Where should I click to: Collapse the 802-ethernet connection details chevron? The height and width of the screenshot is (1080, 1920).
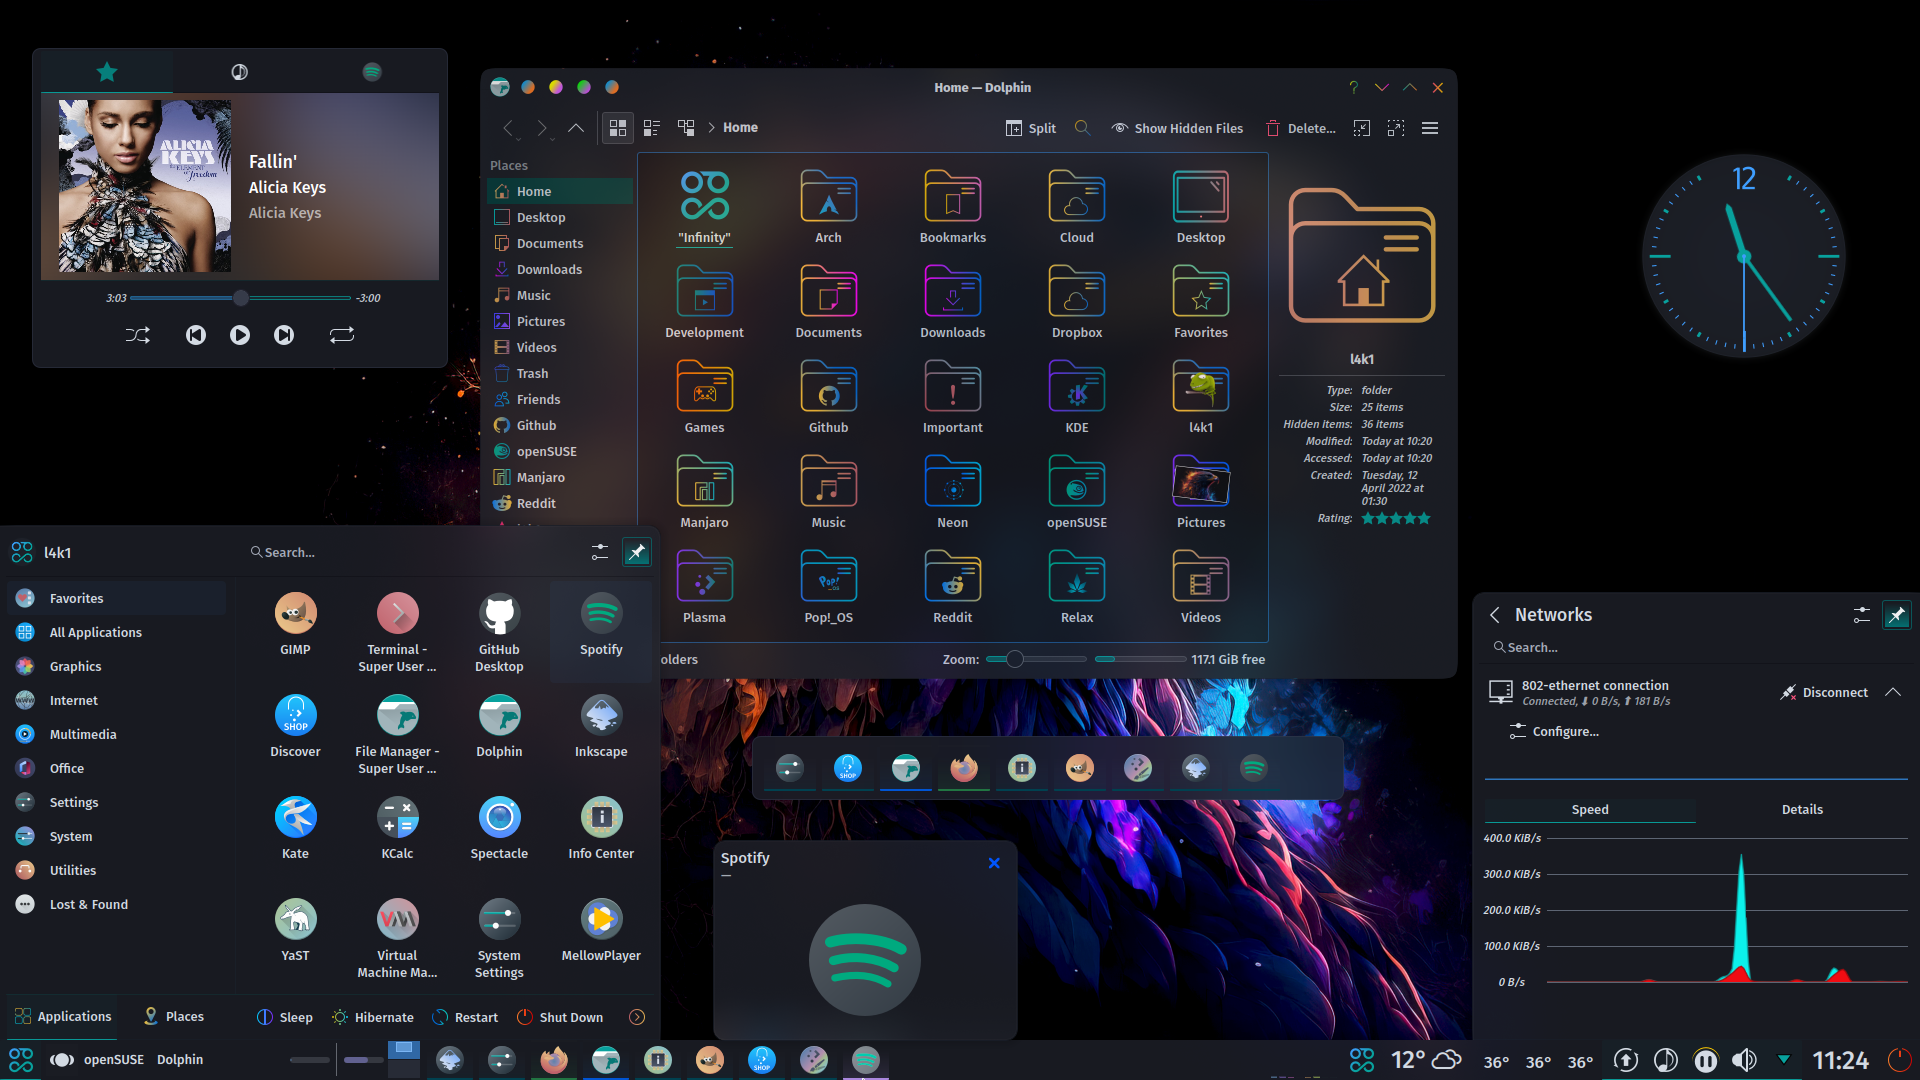pyautogui.click(x=1895, y=691)
